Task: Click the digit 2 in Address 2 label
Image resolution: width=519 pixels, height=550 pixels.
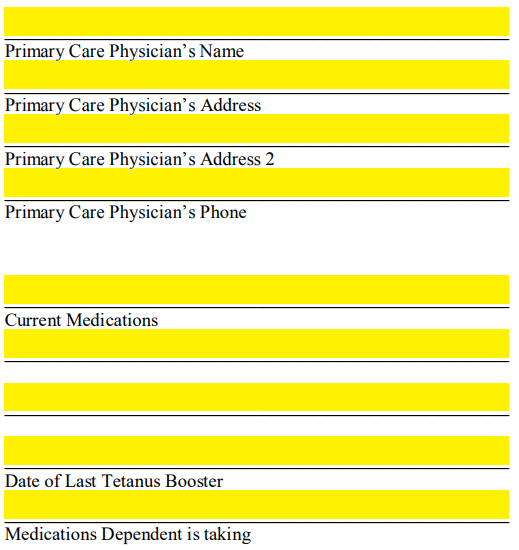Action: (269, 159)
